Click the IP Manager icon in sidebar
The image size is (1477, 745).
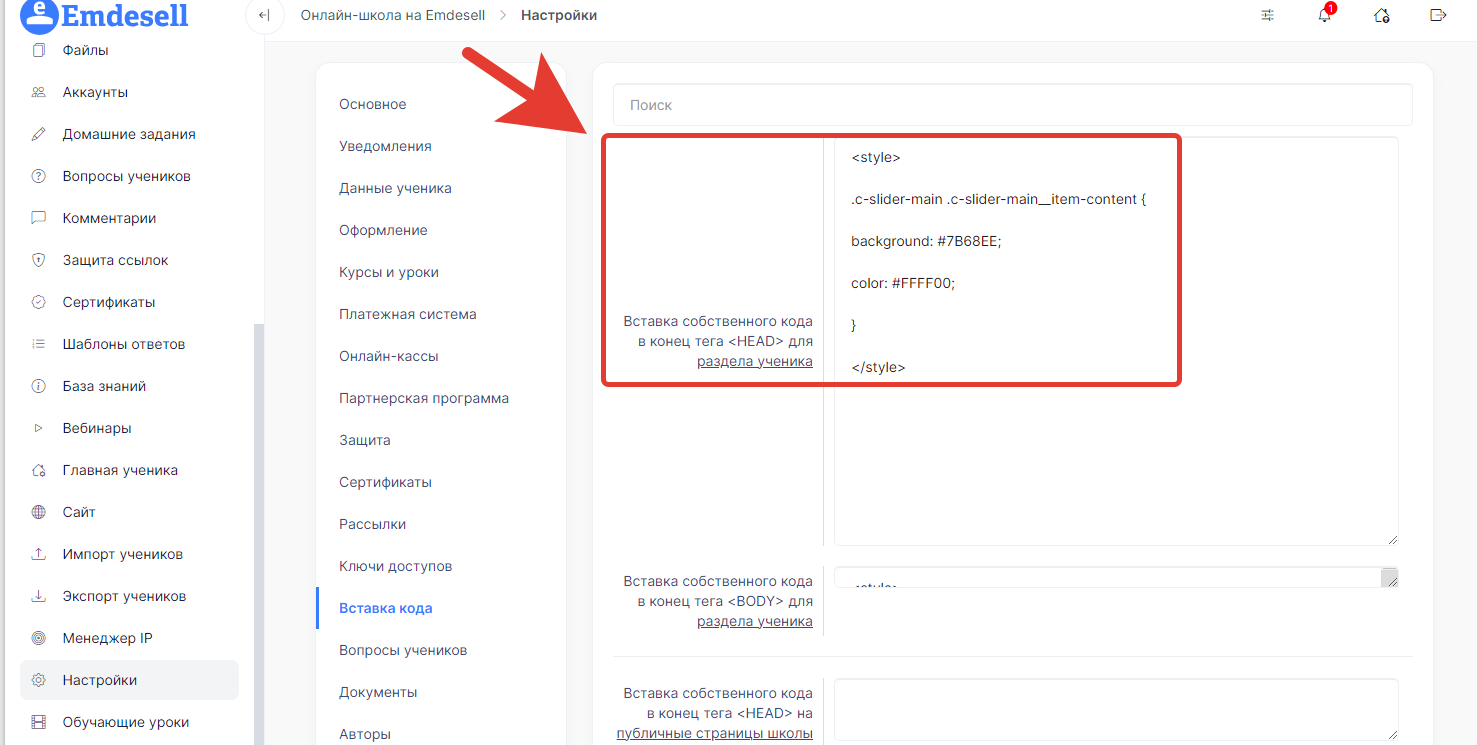tap(39, 638)
